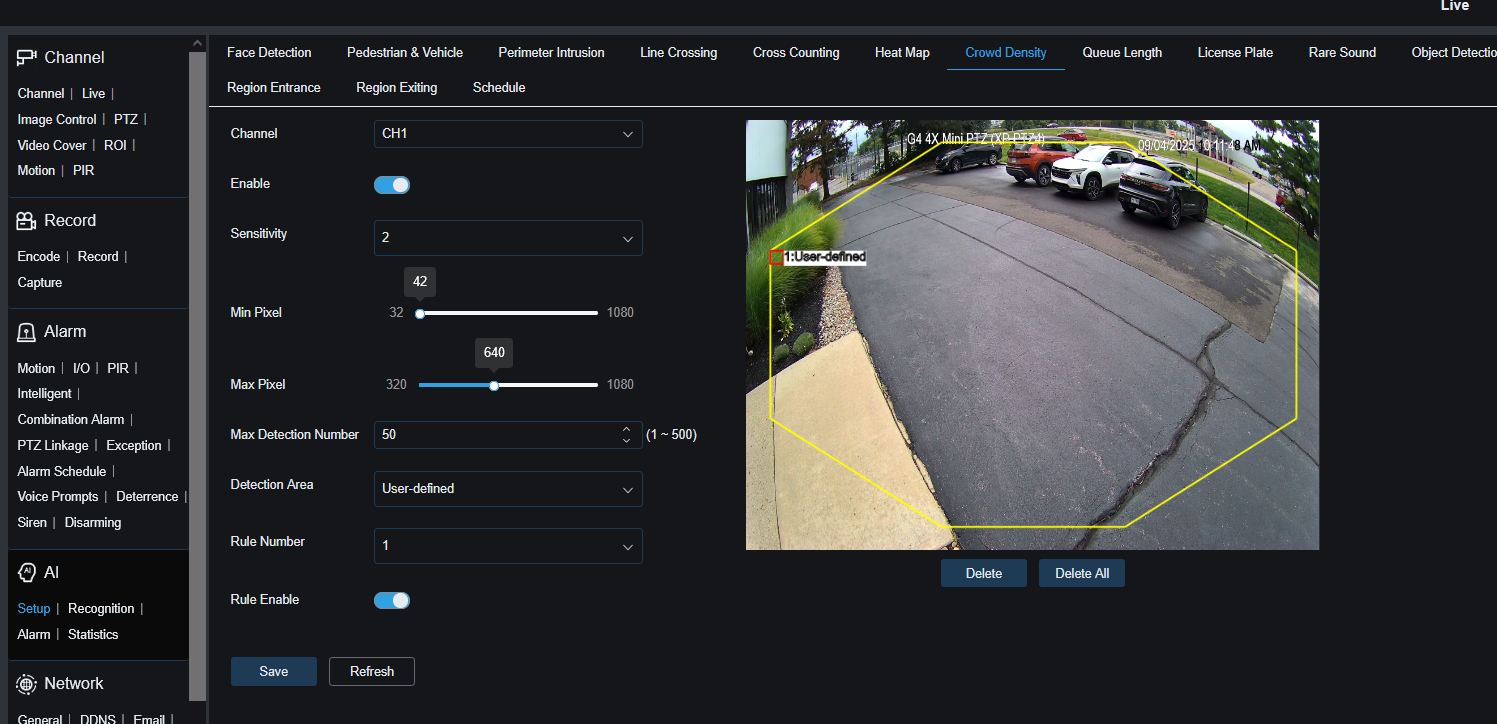This screenshot has width=1497, height=724.
Task: Toggle the Enable switch off
Action: pos(392,185)
